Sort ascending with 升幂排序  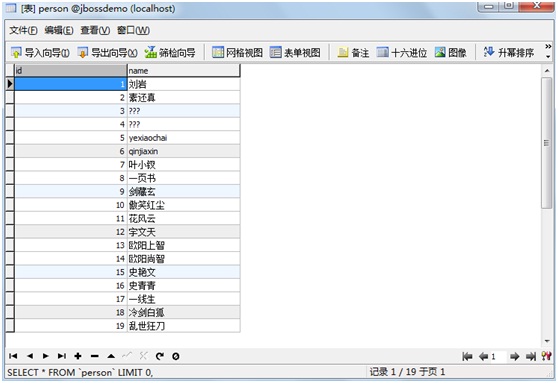[509, 53]
